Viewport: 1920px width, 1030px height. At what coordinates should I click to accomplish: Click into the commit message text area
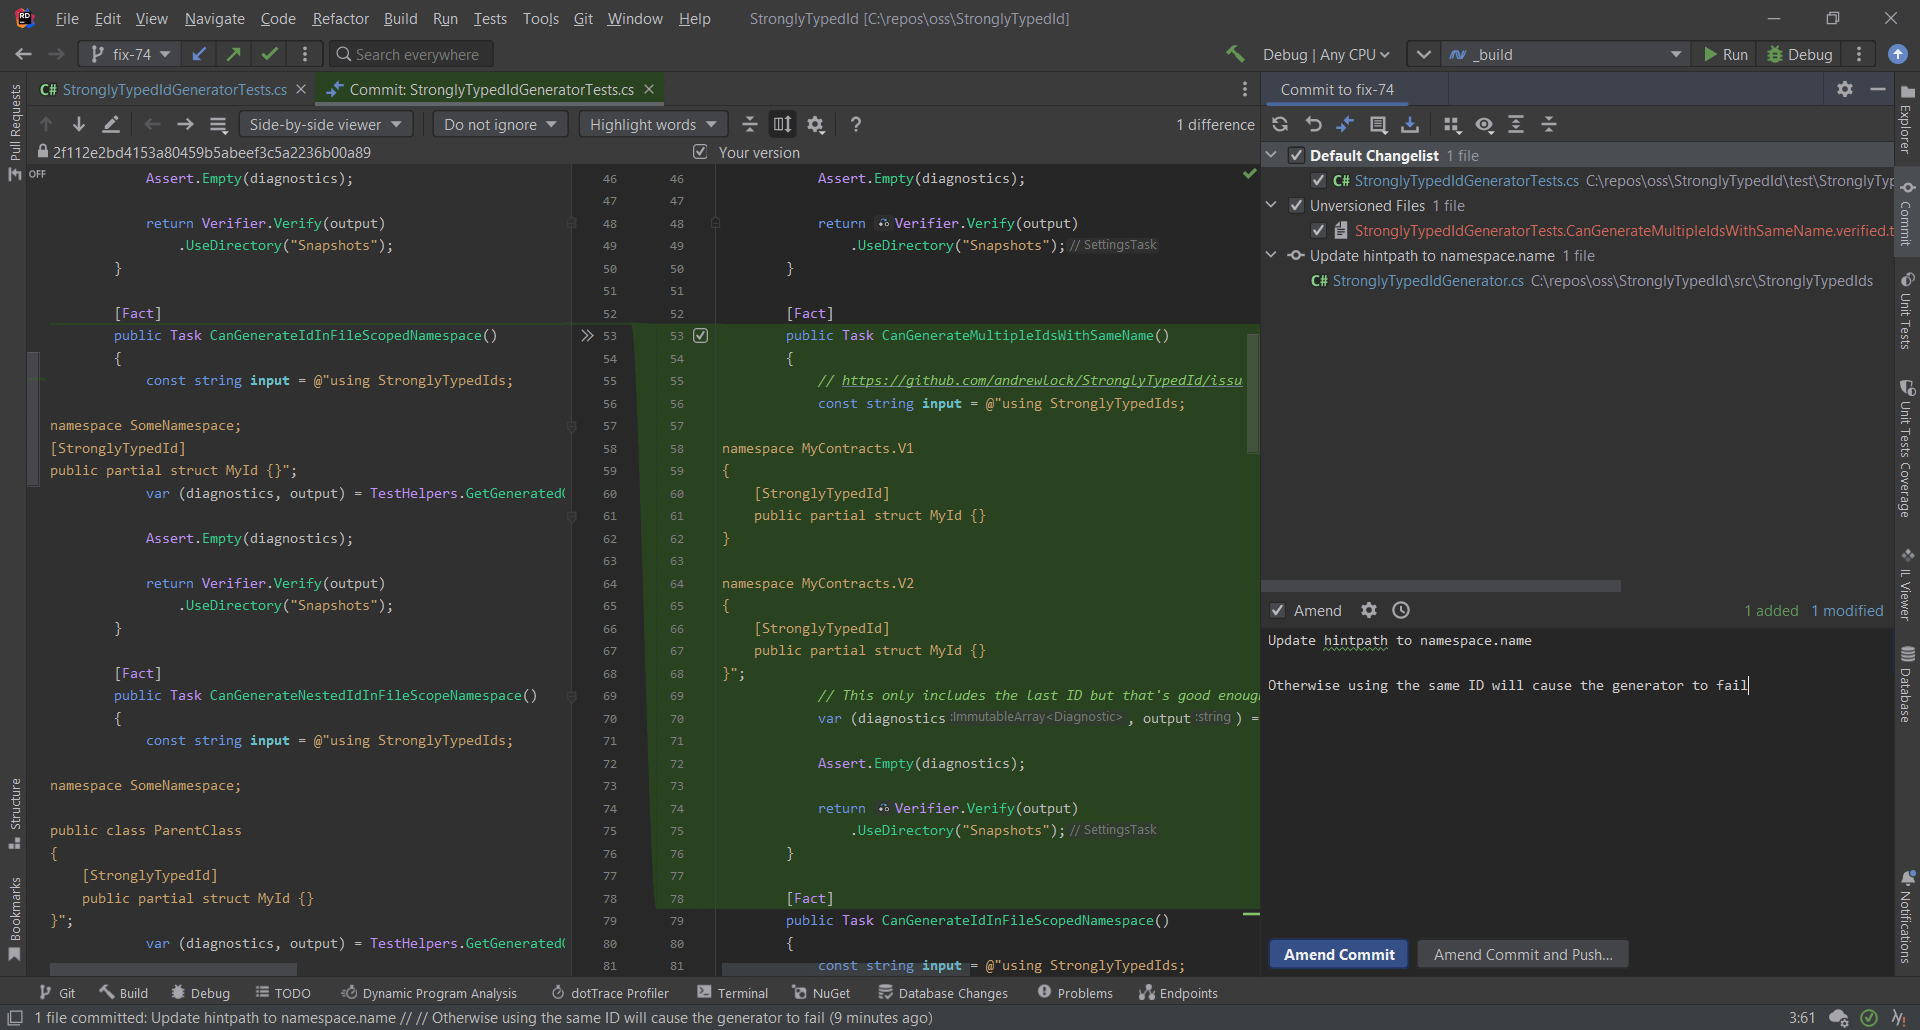tap(1578, 780)
